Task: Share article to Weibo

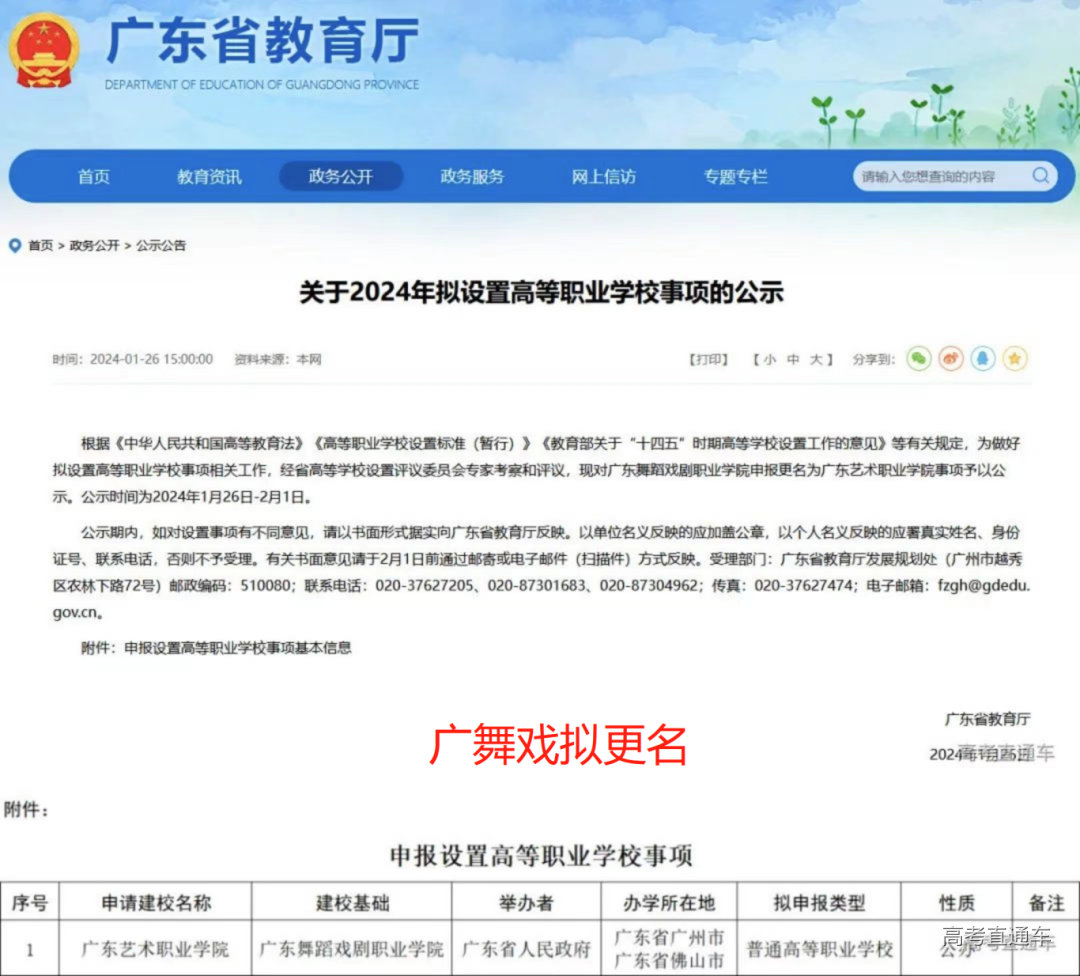Action: 951,359
